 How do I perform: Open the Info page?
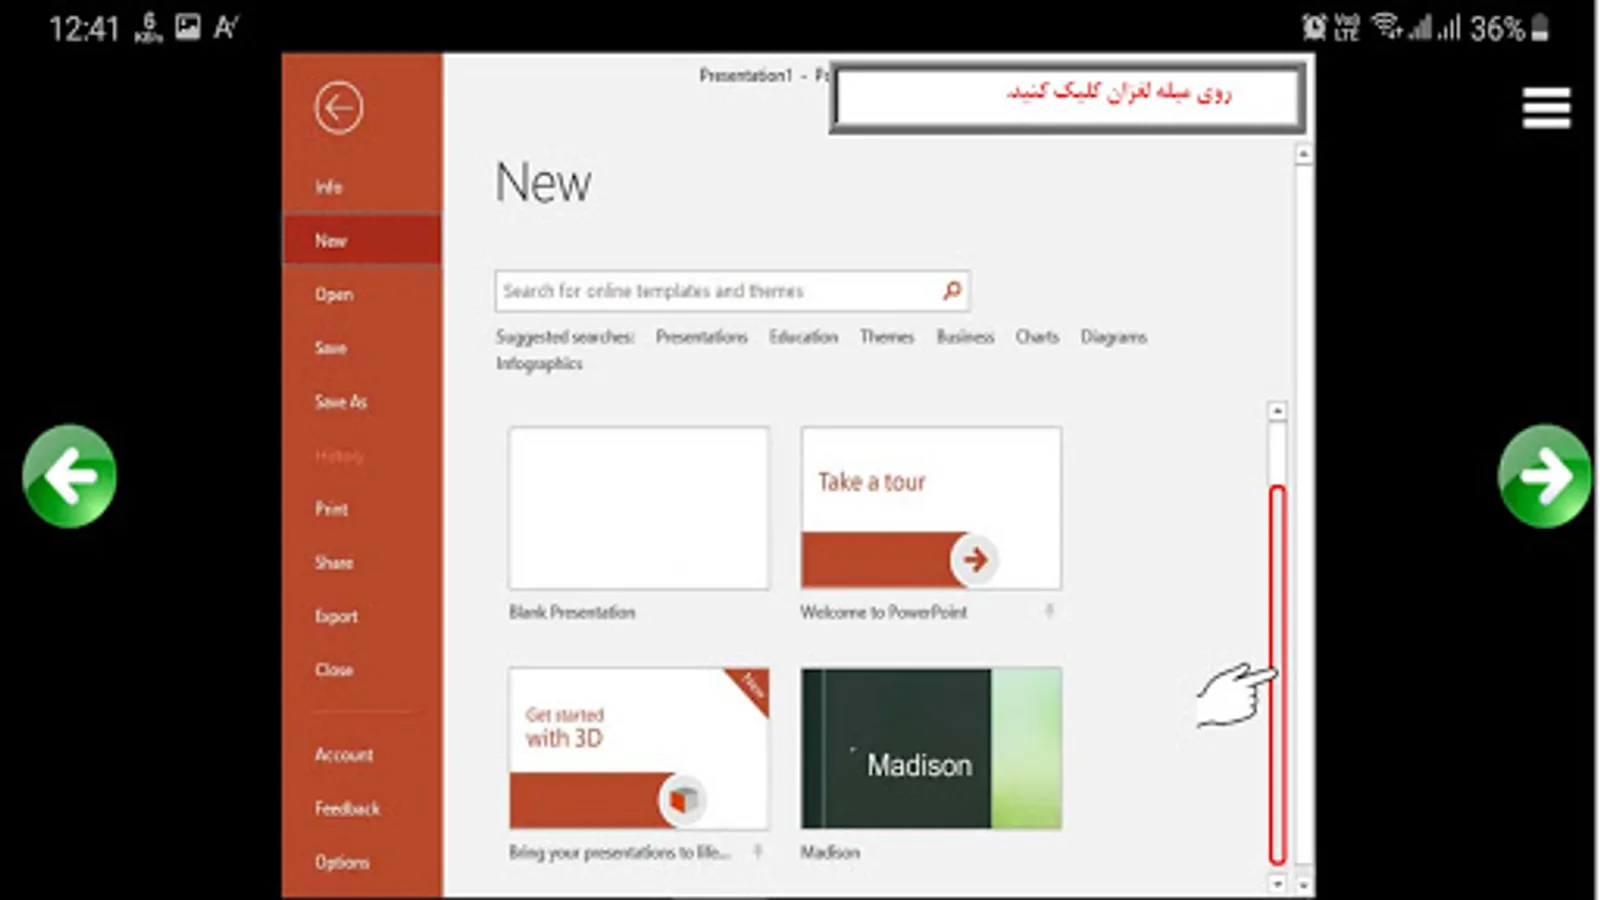[328, 187]
